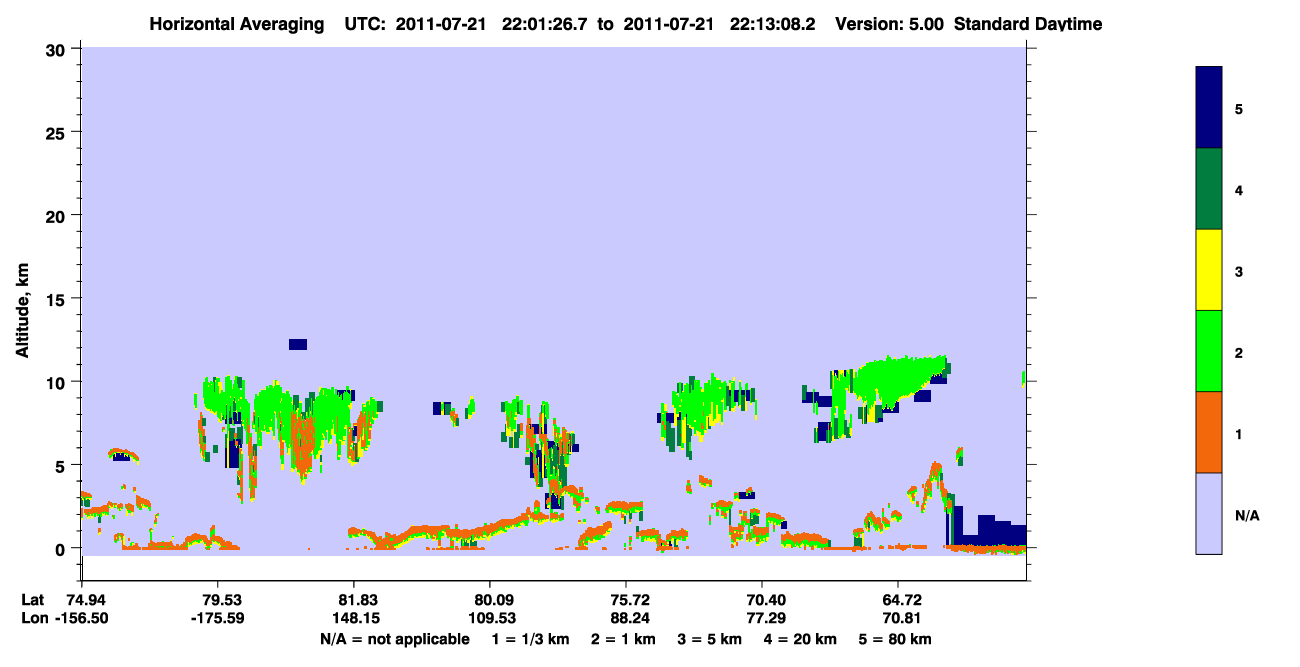
Task: Click the '4 = 20 km' legend entry
Action: point(802,639)
